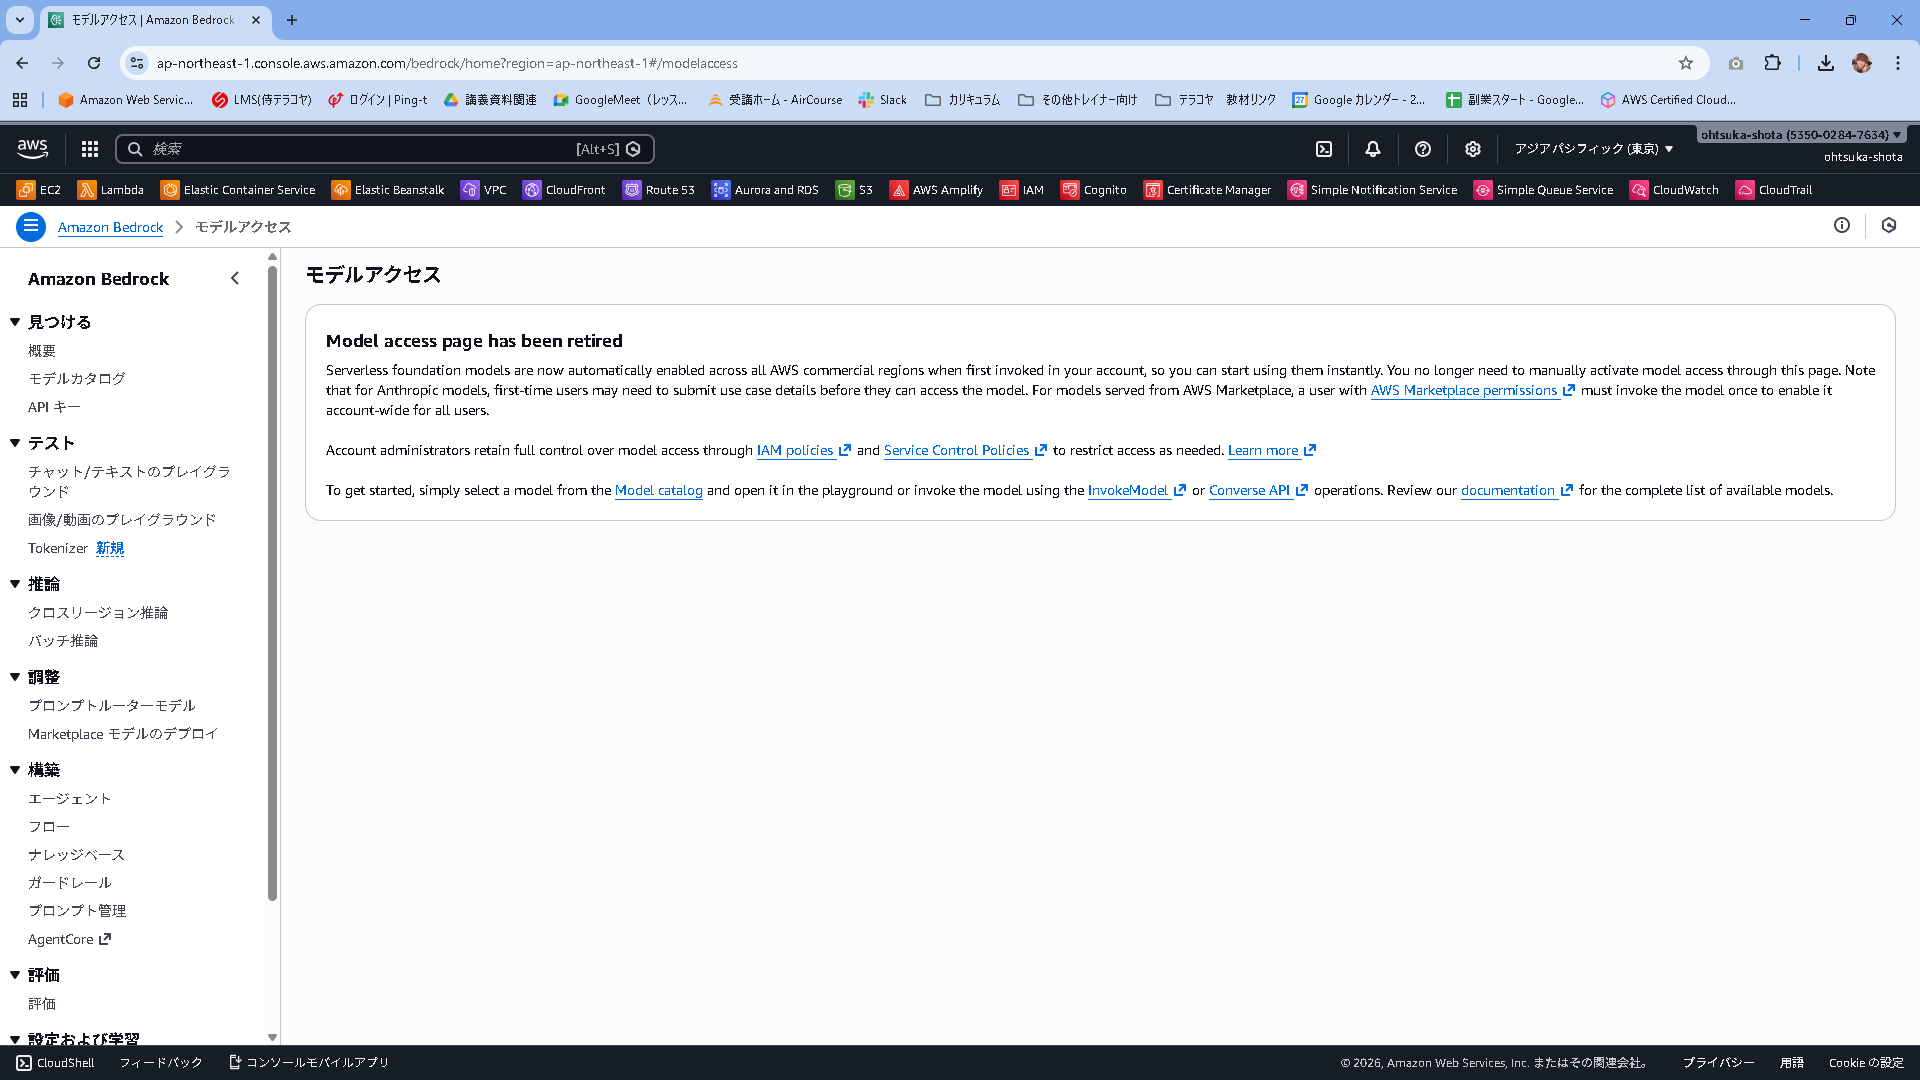This screenshot has height=1080, width=1920.
Task: Collapse the Amazon Bedrock sidebar
Action: 235,279
